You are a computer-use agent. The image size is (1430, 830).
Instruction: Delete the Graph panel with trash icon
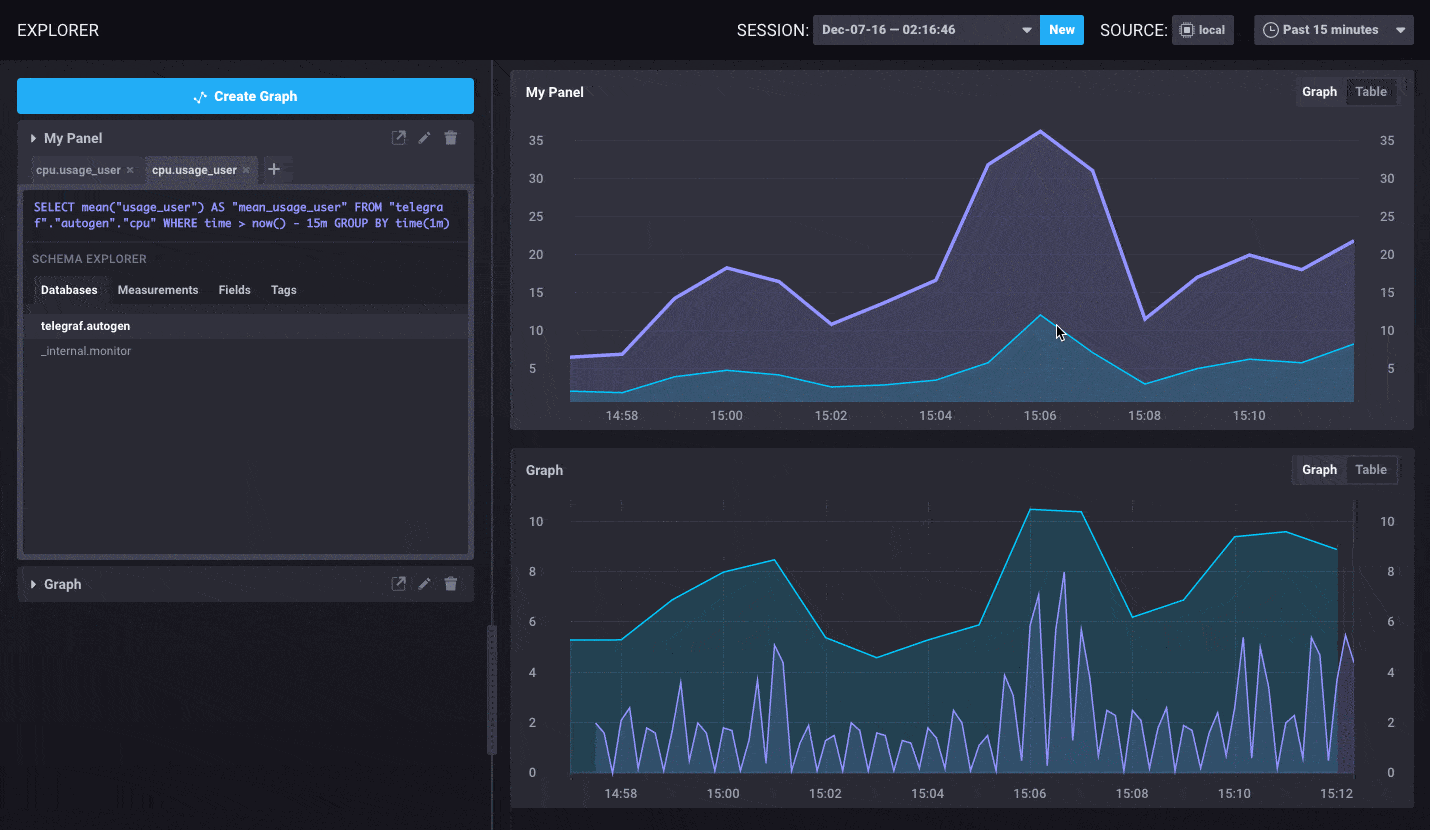point(451,584)
